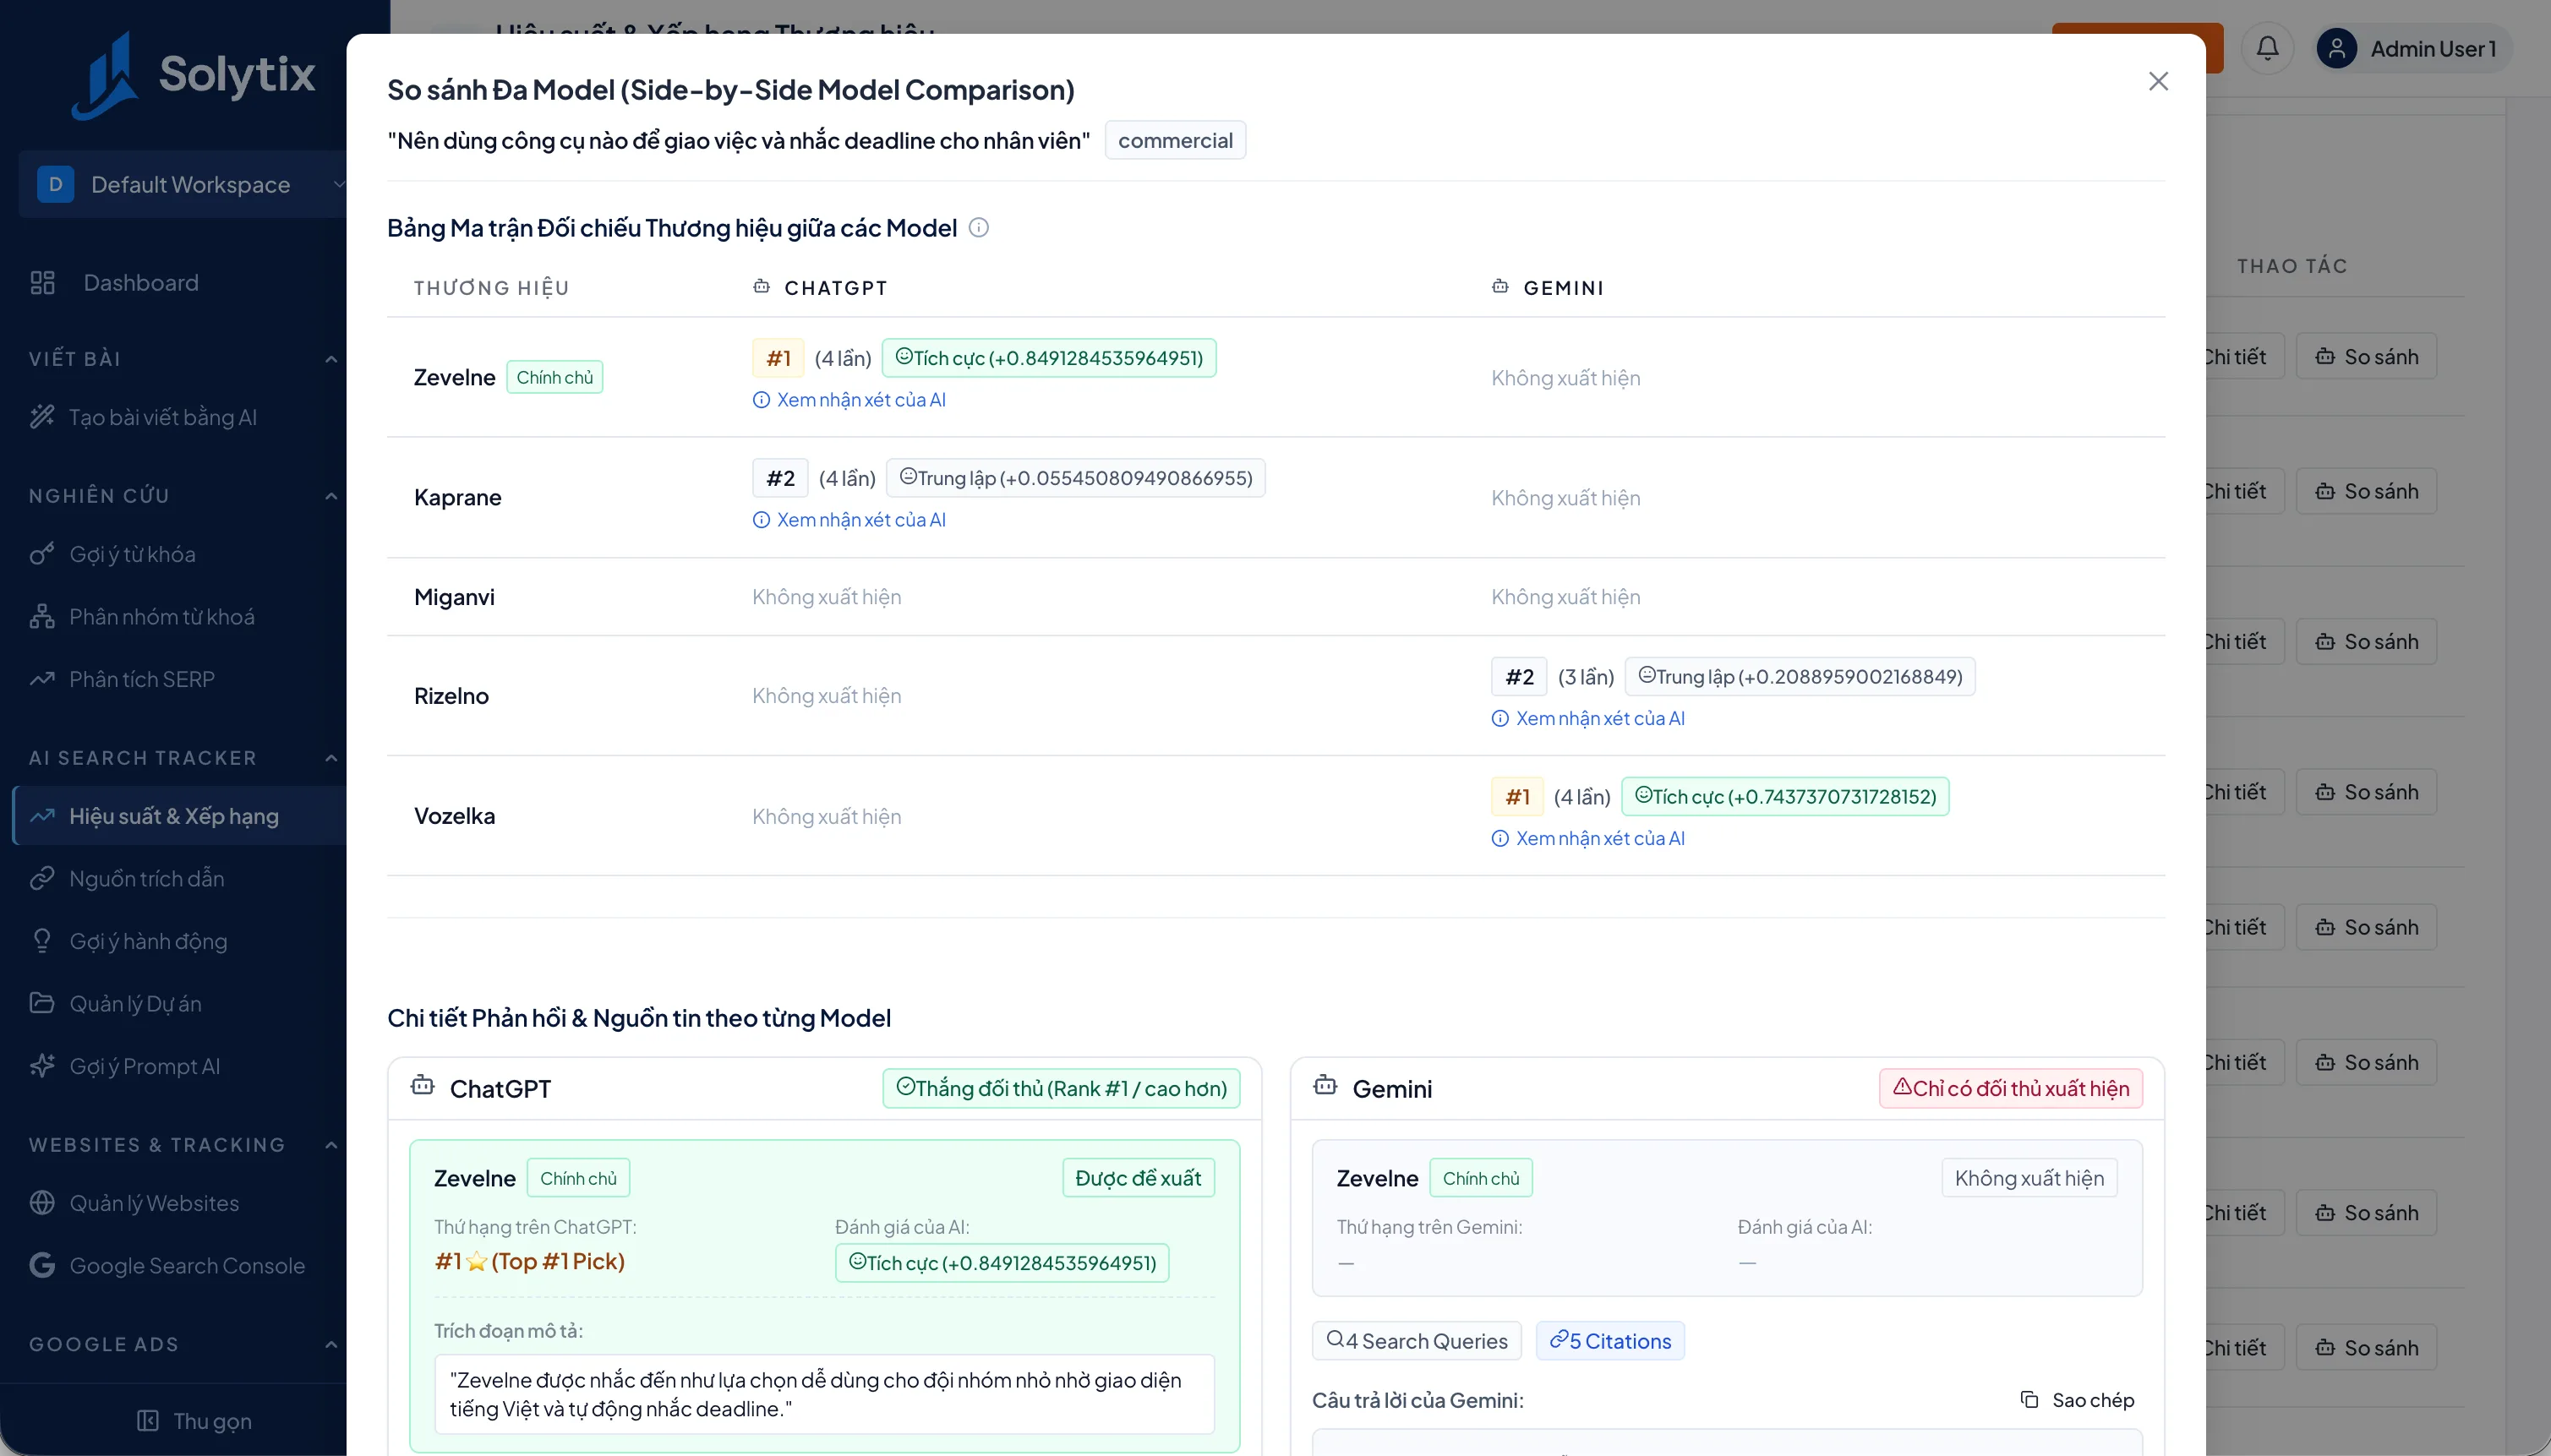Click Thắng đối thủ badge on ChatGPT card
The image size is (2551, 1456).
(1061, 1089)
